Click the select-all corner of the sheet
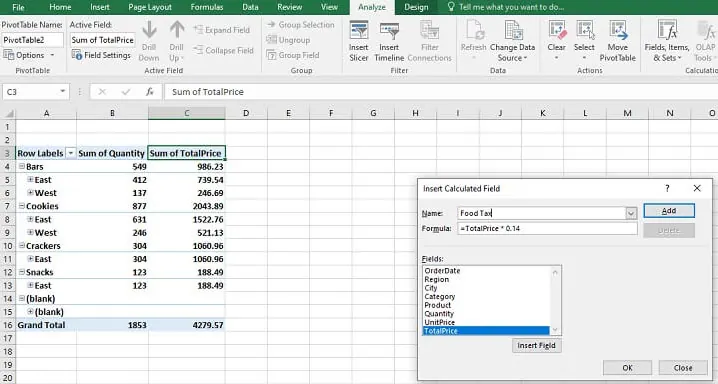This screenshot has width=718, height=384. click(8, 113)
